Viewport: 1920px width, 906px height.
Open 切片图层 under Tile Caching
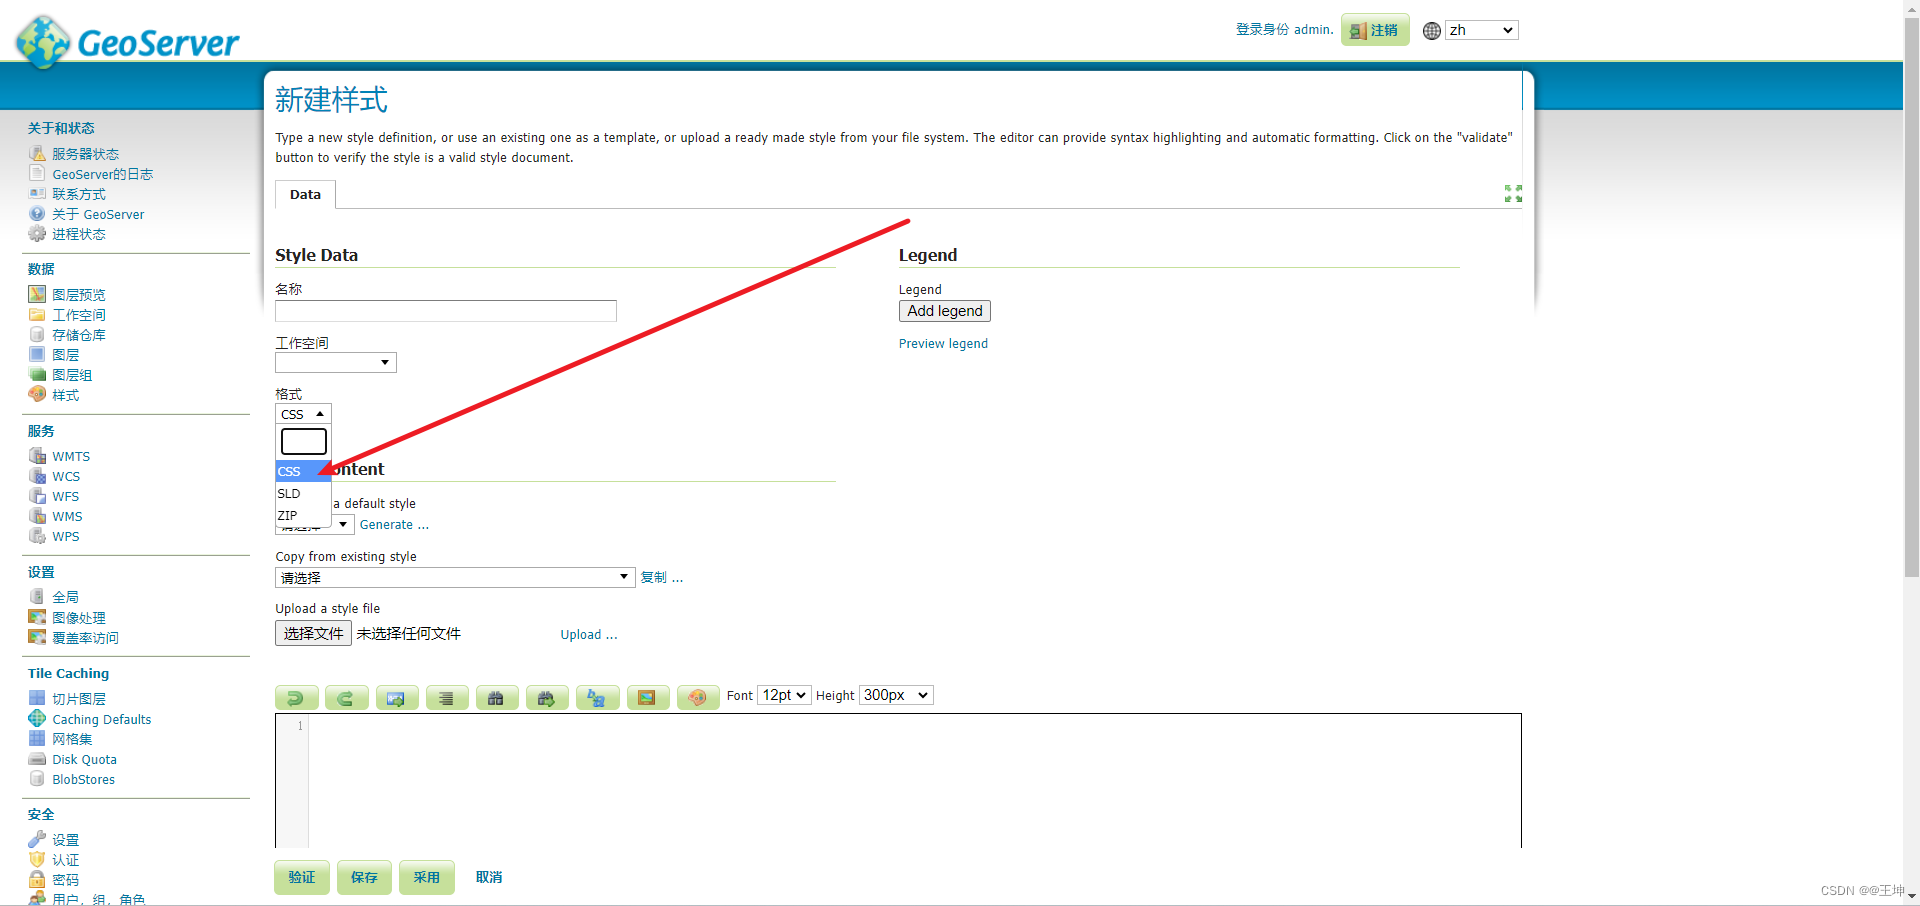point(79,699)
